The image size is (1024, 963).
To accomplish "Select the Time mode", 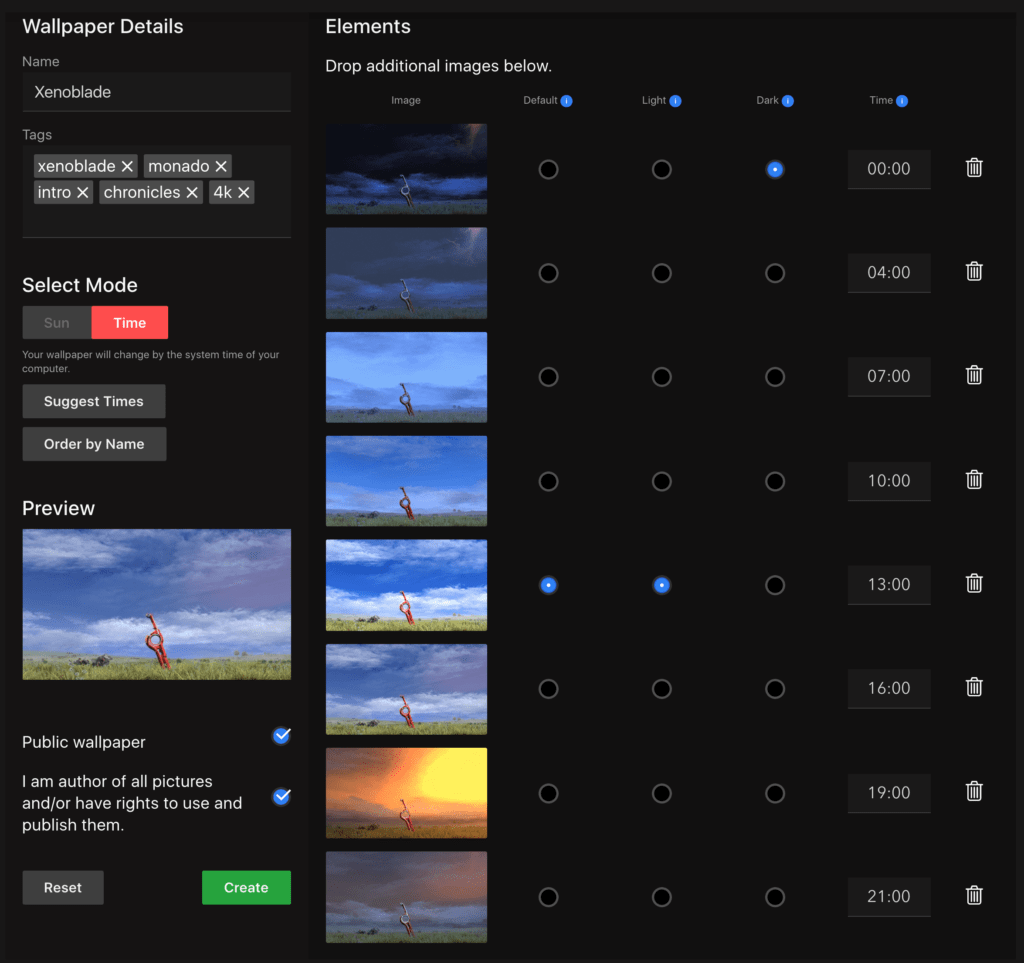I will point(129,323).
